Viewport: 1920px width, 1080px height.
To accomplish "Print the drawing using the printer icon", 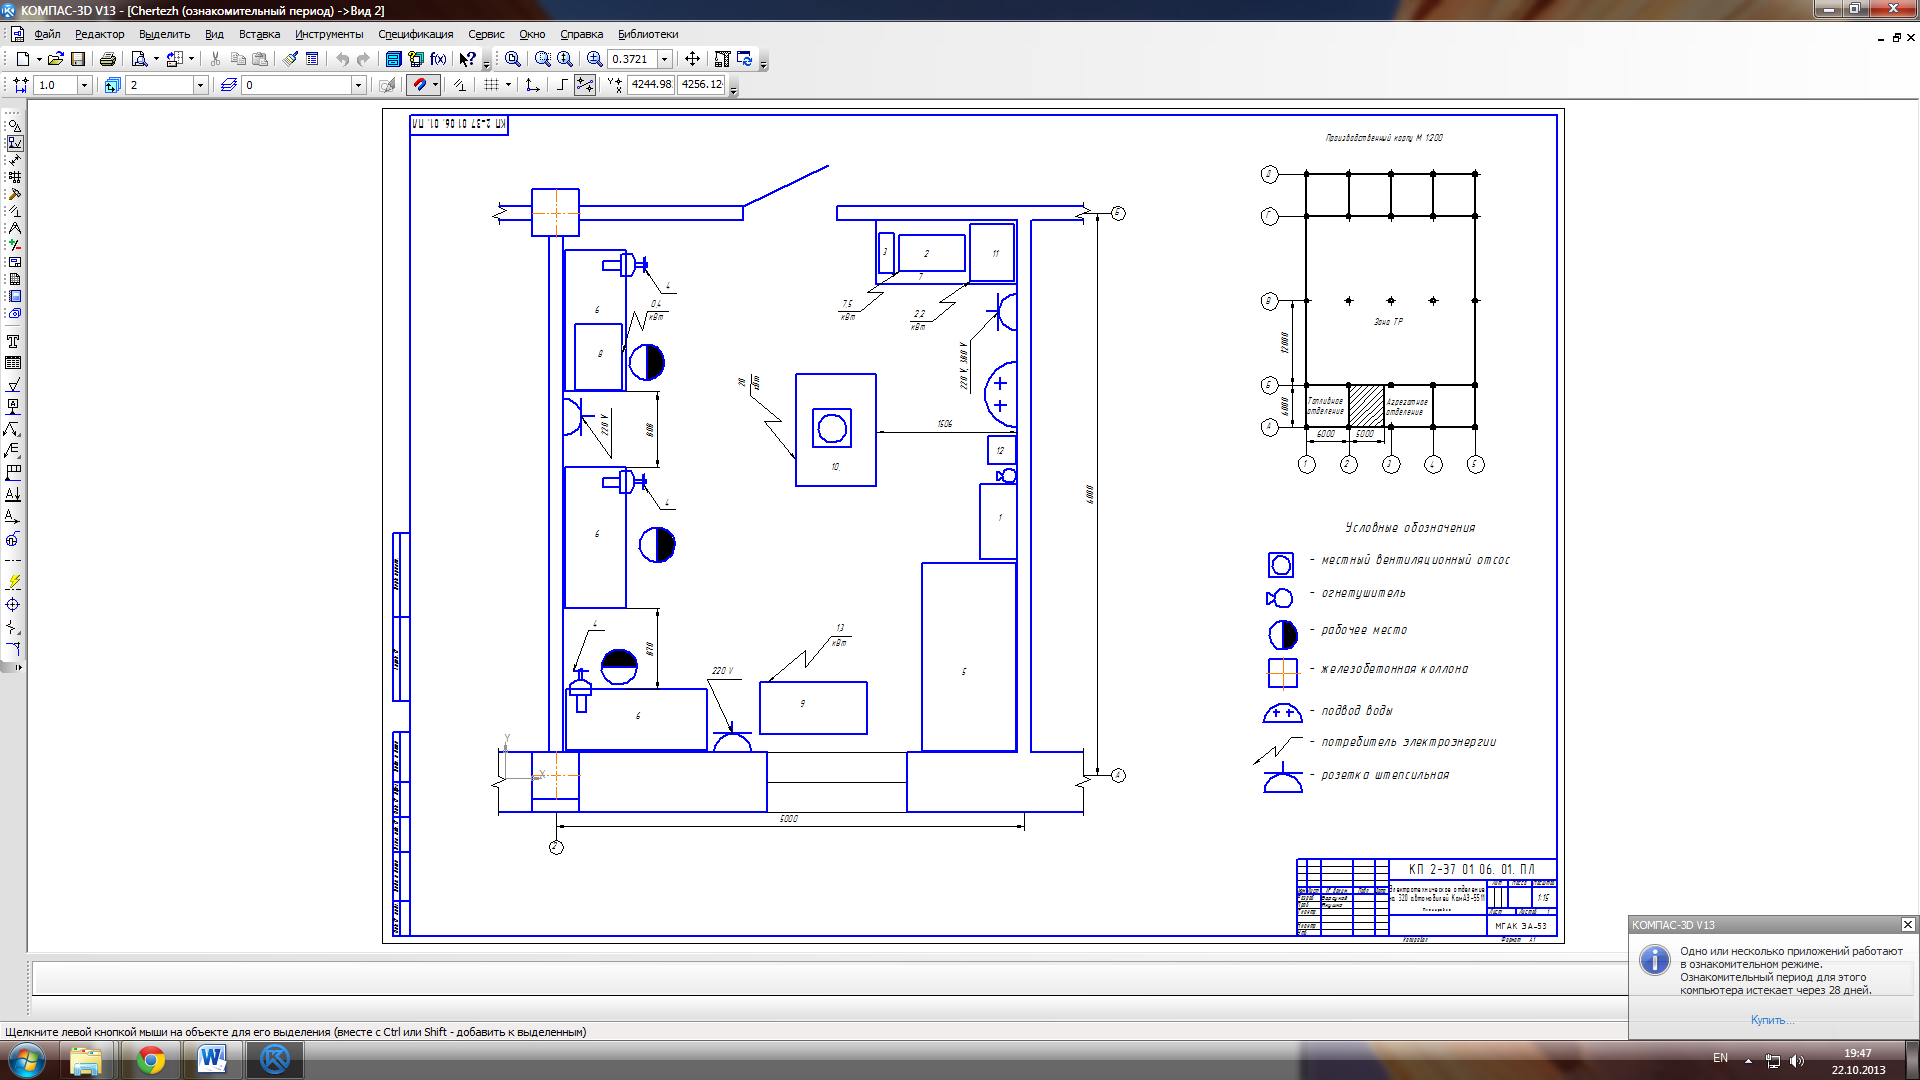I will [108, 59].
